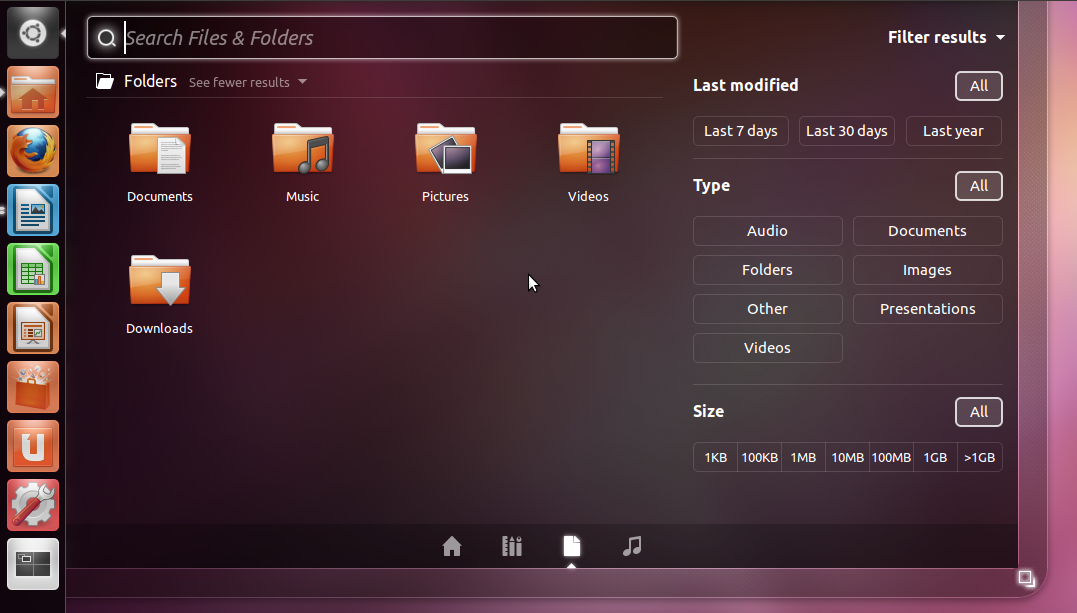Image resolution: width=1077 pixels, height=613 pixels.
Task: Select the All button for Type
Action: [978, 186]
